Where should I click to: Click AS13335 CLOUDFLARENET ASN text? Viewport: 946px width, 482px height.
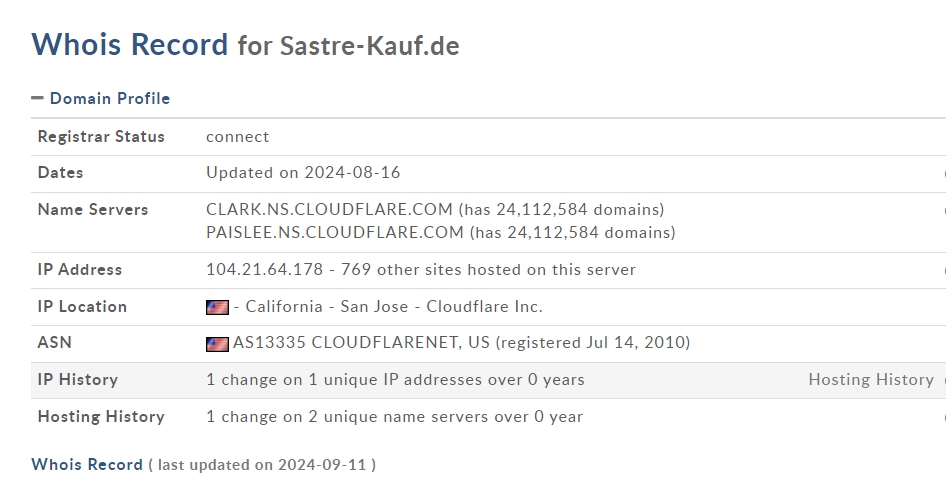pyautogui.click(x=361, y=343)
